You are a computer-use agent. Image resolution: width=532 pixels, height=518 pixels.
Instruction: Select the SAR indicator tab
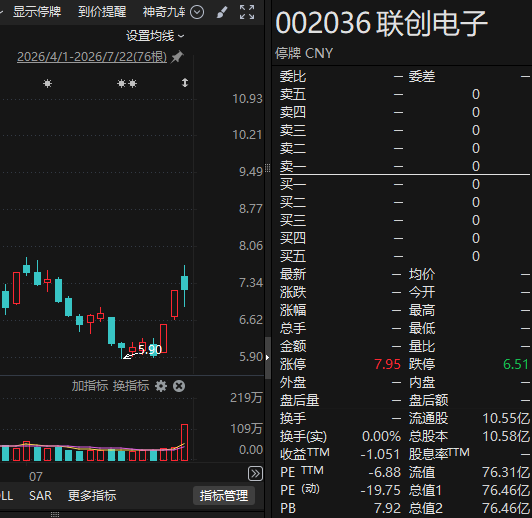(40, 496)
